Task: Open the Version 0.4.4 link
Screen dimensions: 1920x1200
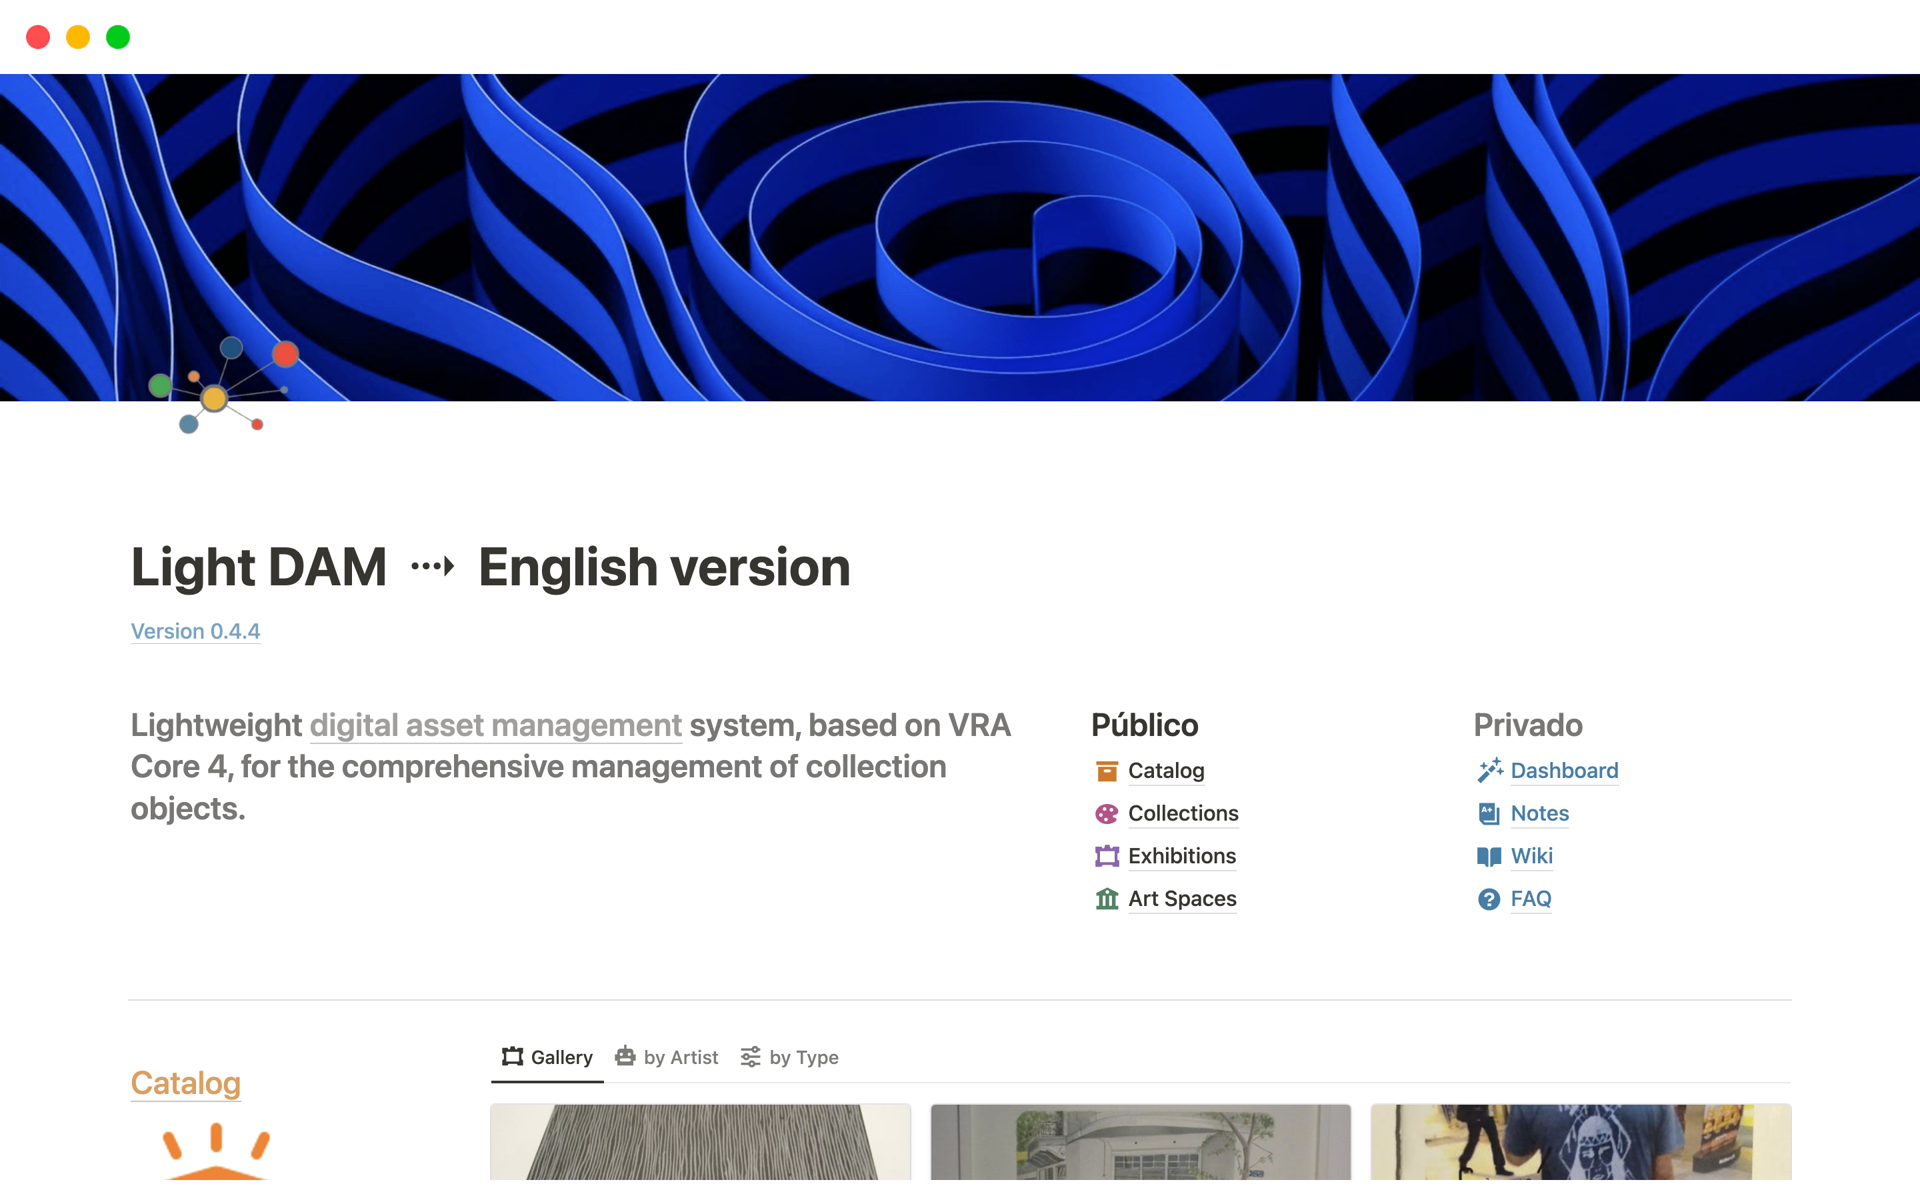Action: [x=195, y=631]
